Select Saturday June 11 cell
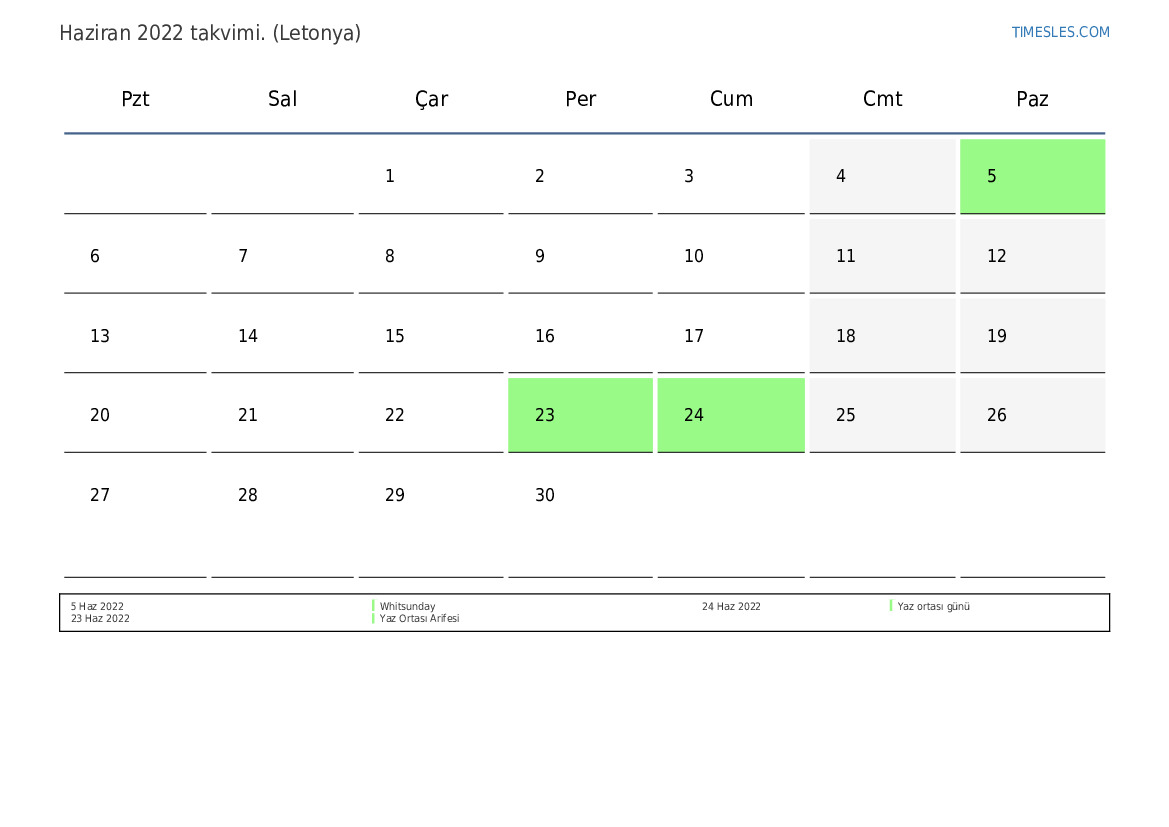Screen dimensions: 1169x827 coord(882,256)
